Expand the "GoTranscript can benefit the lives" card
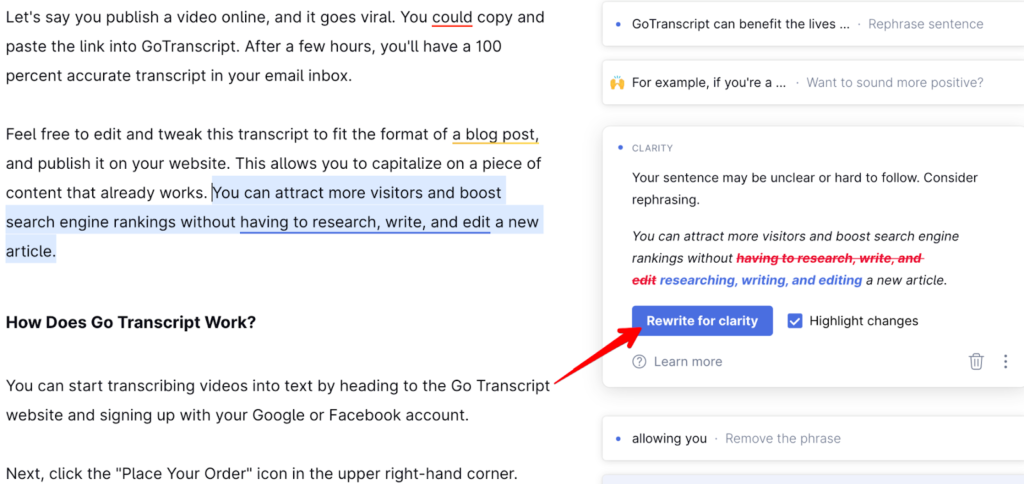The image size is (1024, 484). [x=740, y=24]
